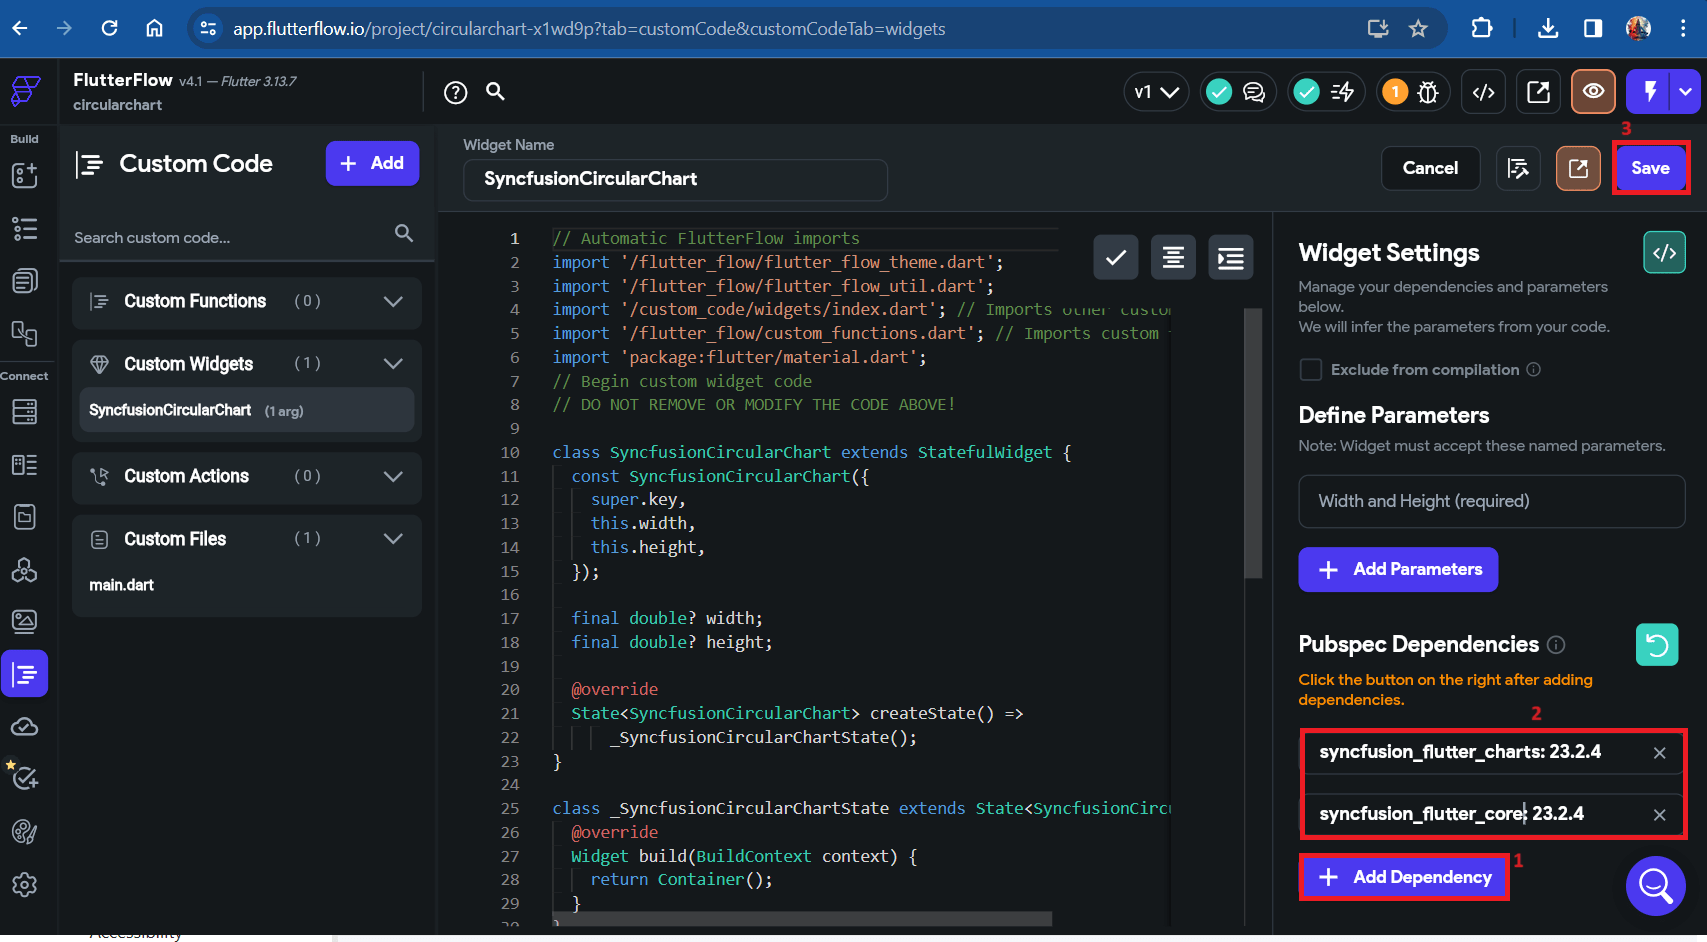Go to the browser home page

pyautogui.click(x=154, y=28)
